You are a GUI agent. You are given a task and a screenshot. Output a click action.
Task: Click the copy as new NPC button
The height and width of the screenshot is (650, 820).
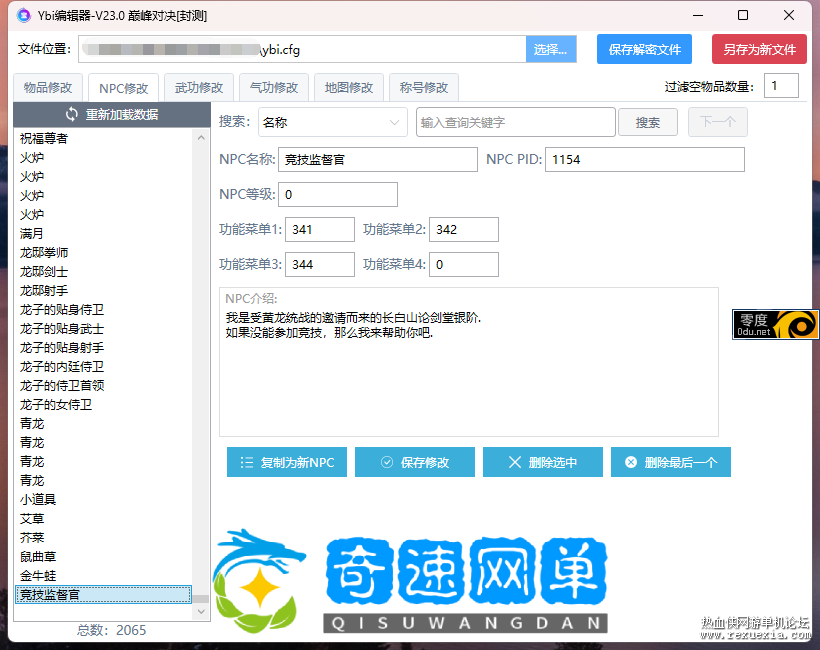287,462
